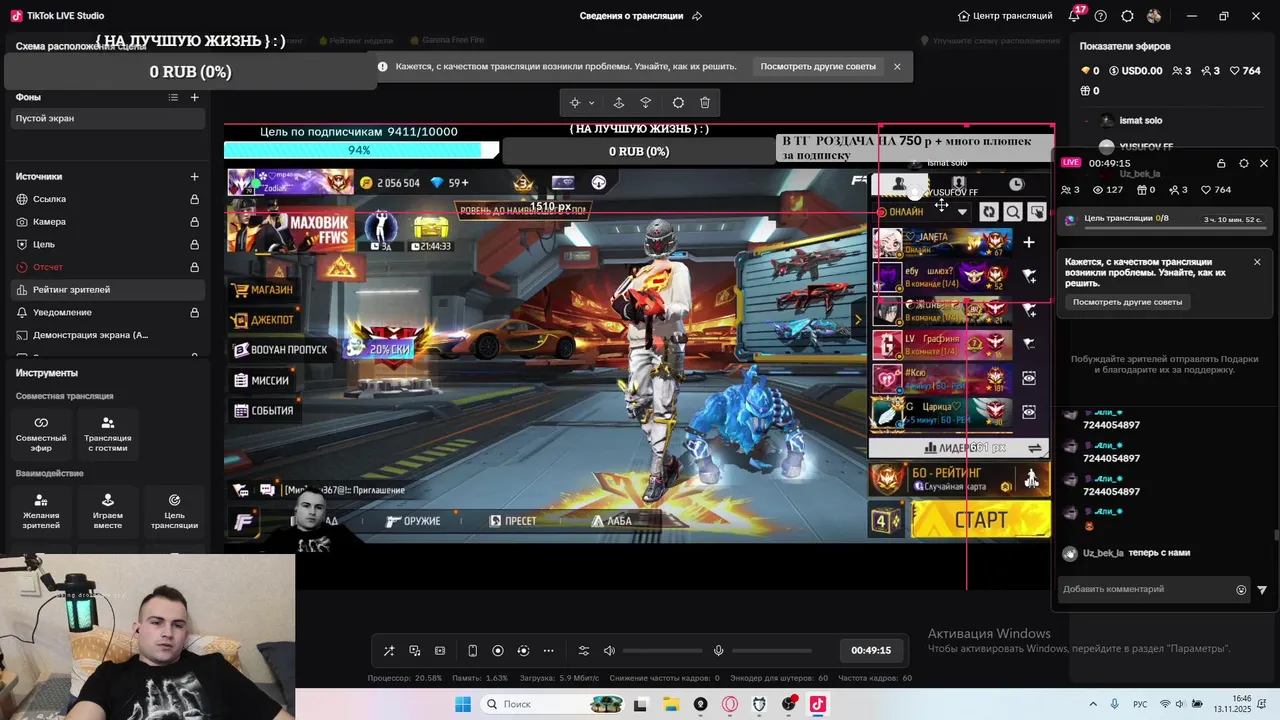The image size is (1280, 720).
Task: Toggle lock on the Ссылка source
Action: (x=194, y=199)
